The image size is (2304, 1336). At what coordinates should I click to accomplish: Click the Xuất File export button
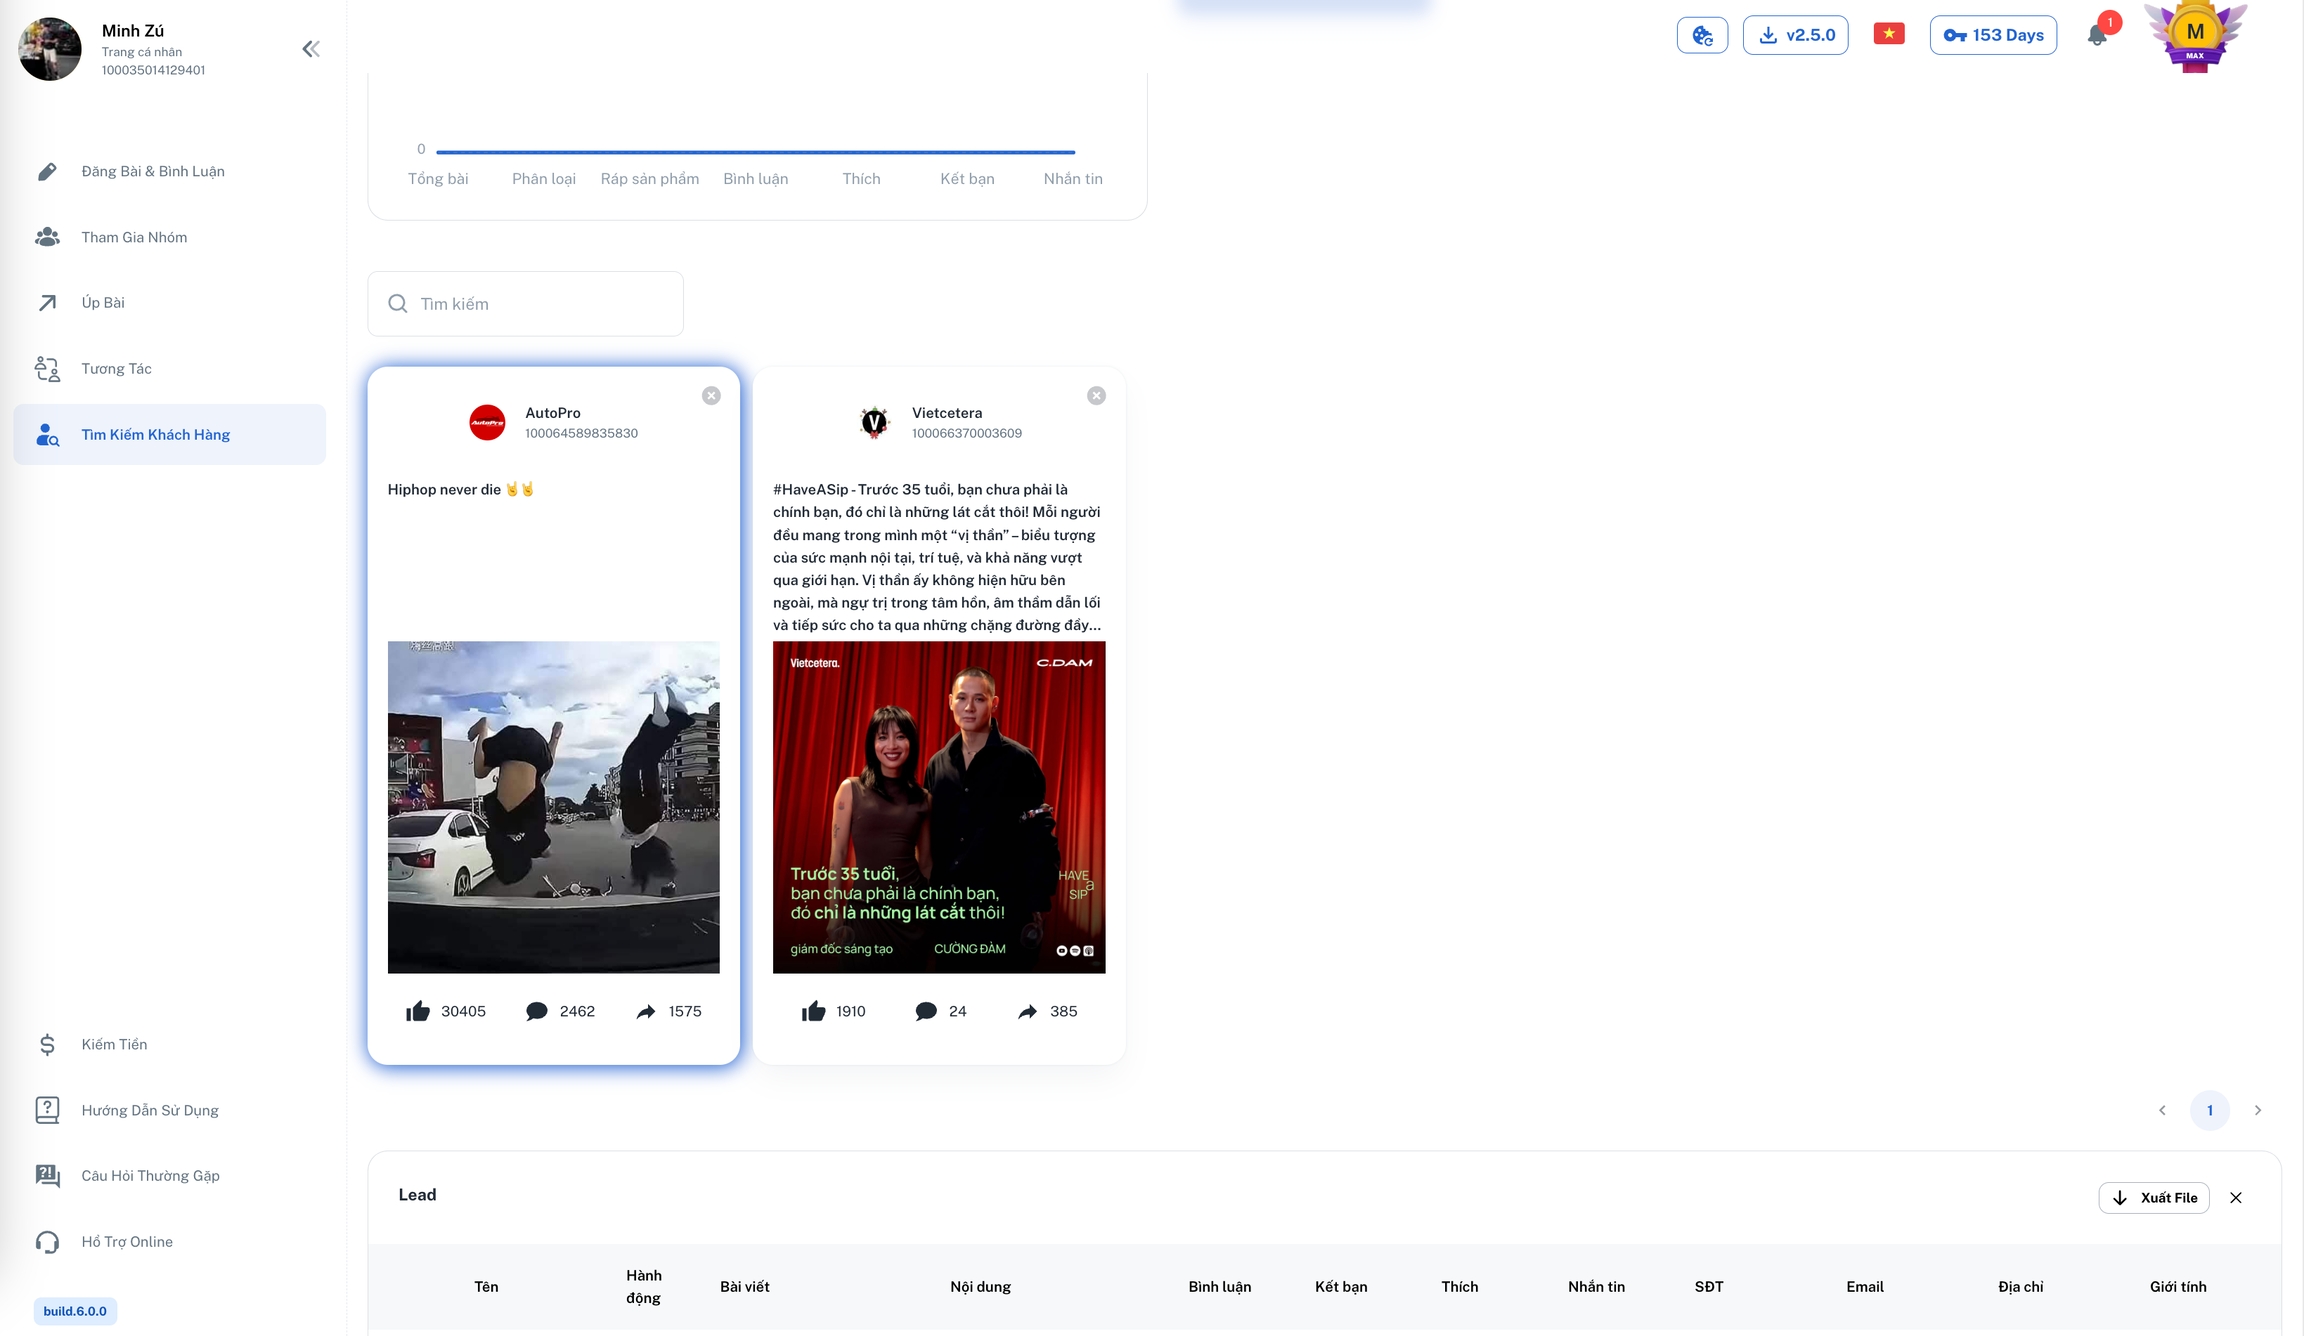(2154, 1197)
